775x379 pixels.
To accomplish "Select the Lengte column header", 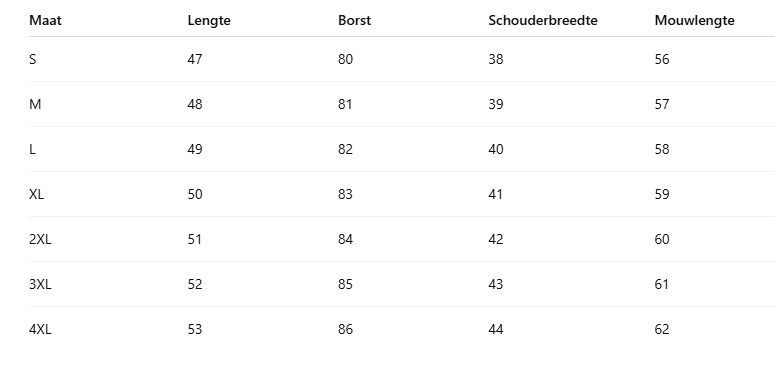I will pos(209,21).
